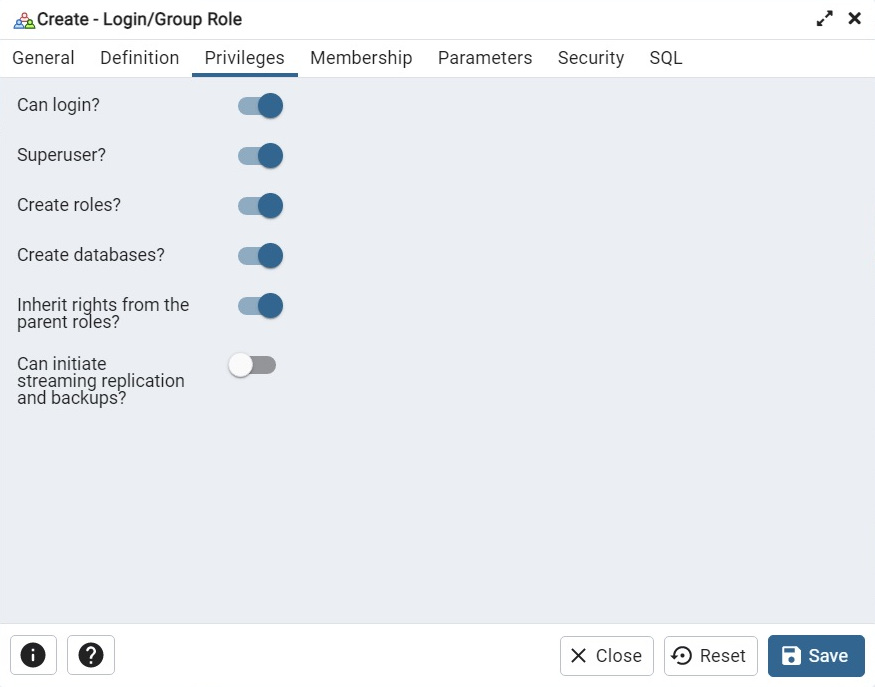Image resolution: width=875 pixels, height=687 pixels.
Task: Click the Save button
Action: 816,656
